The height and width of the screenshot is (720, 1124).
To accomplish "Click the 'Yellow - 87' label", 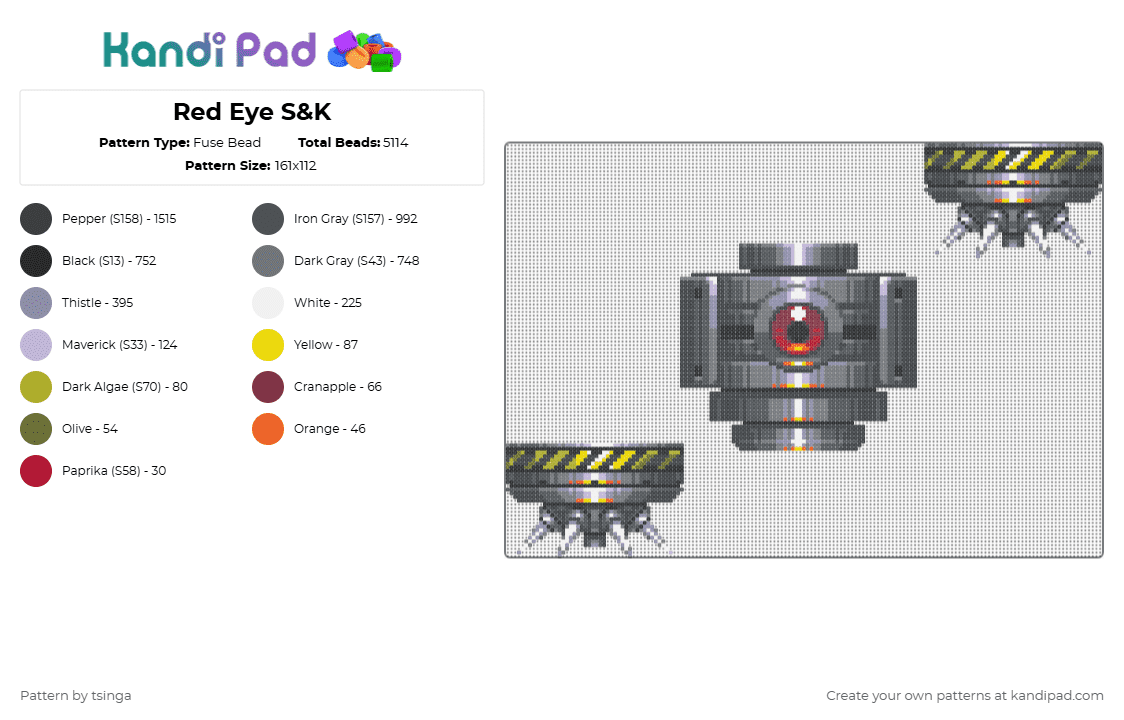I will point(326,345).
